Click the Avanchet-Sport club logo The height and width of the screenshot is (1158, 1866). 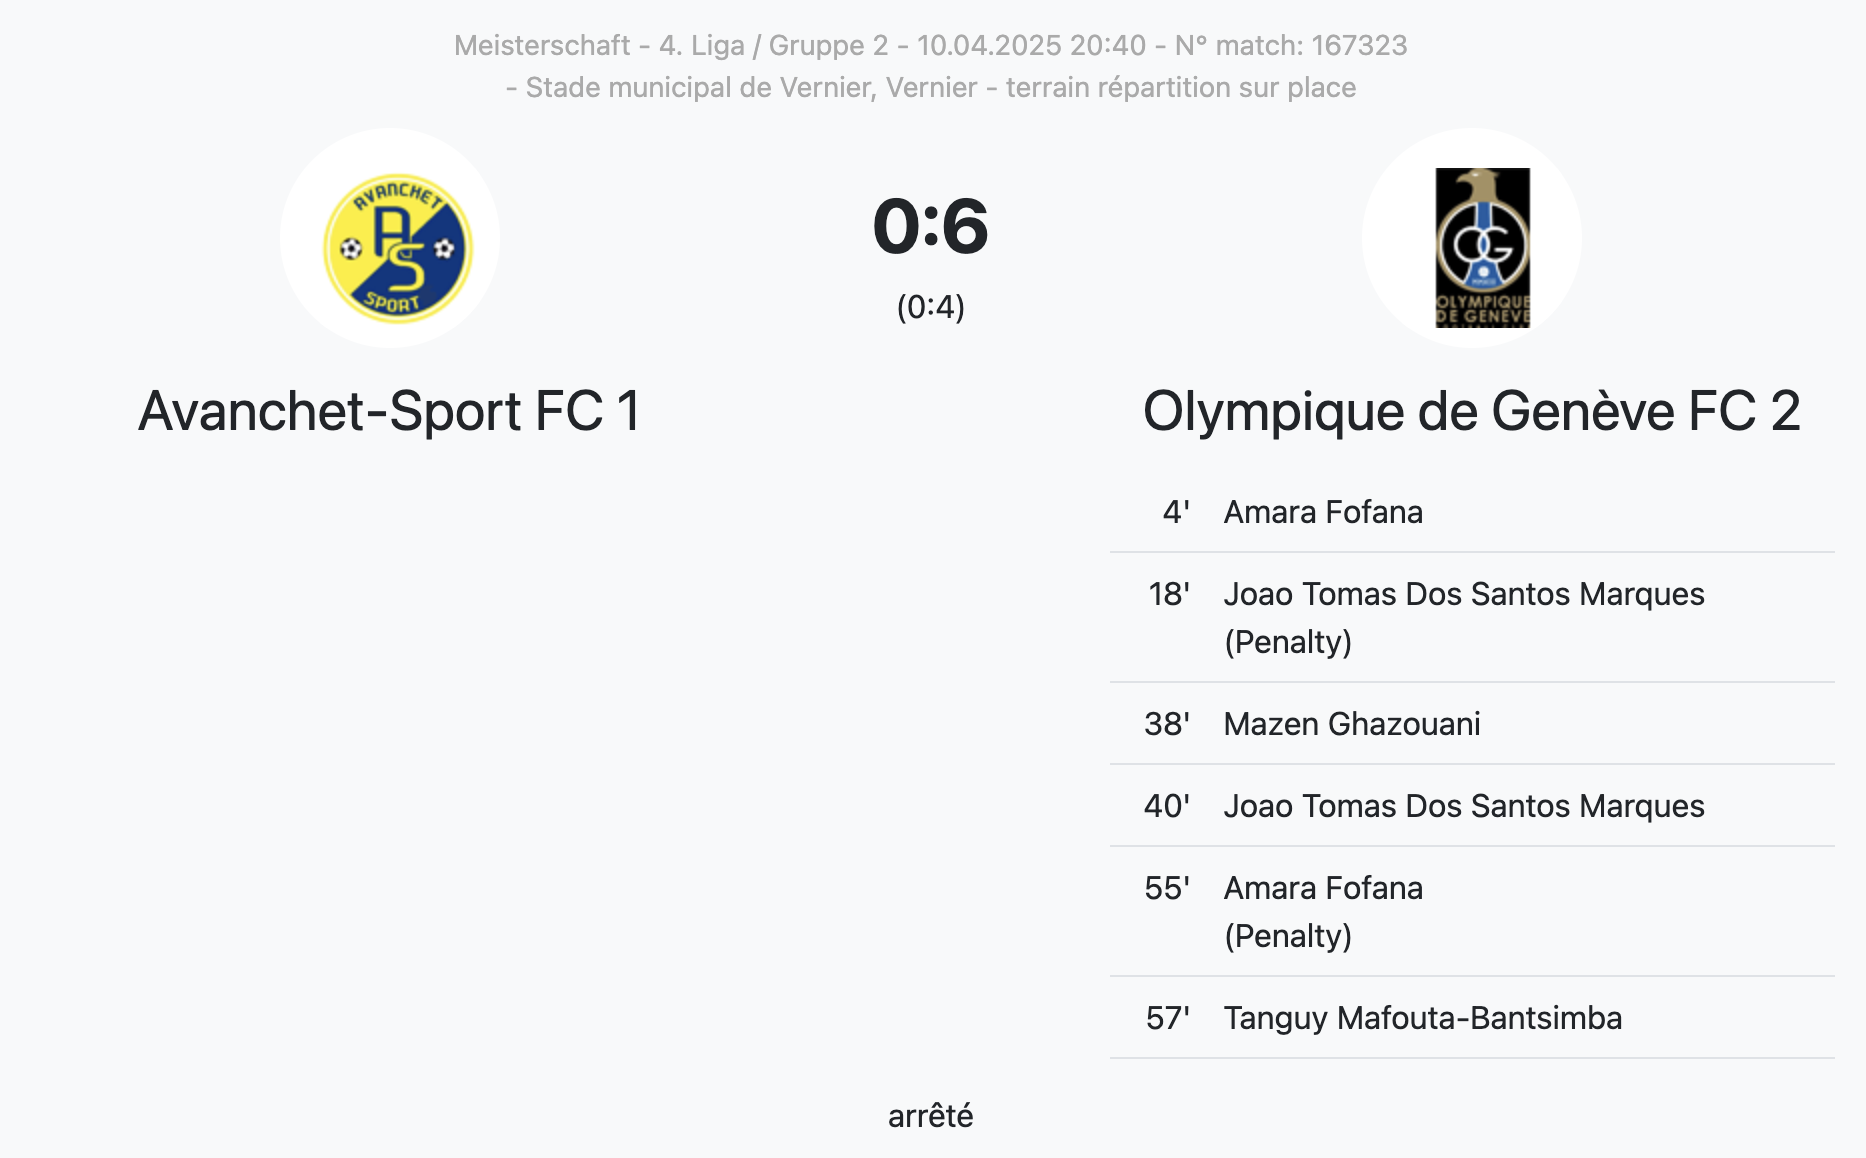click(397, 247)
